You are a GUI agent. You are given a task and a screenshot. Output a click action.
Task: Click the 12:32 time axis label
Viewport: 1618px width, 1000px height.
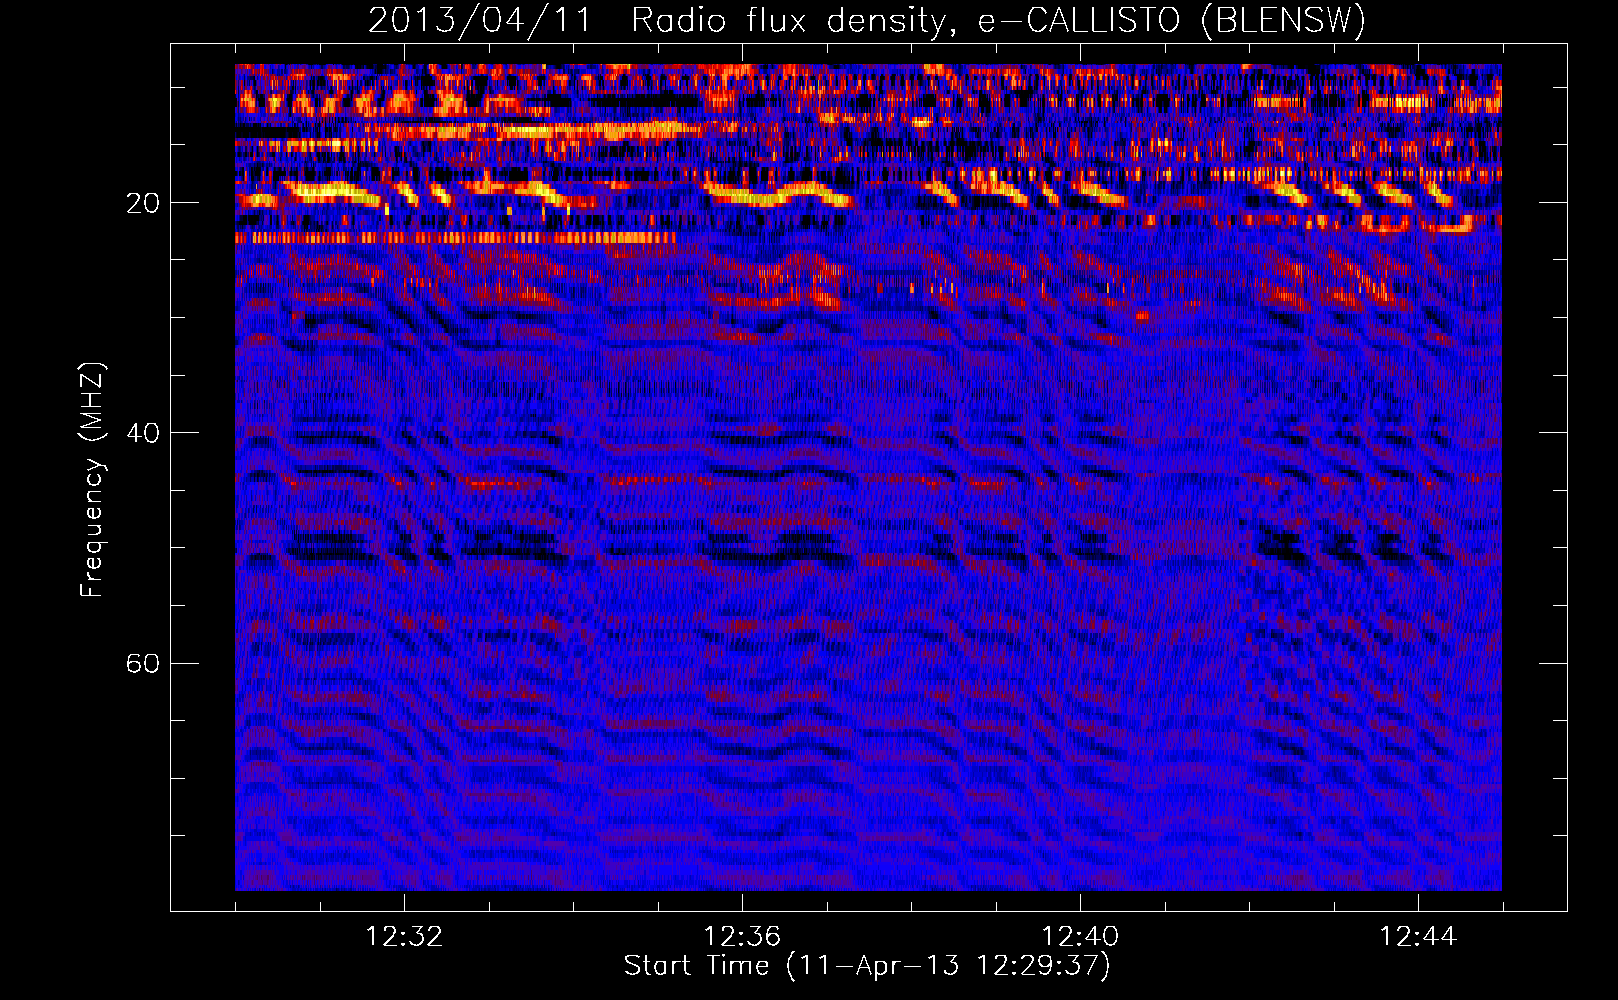404,937
